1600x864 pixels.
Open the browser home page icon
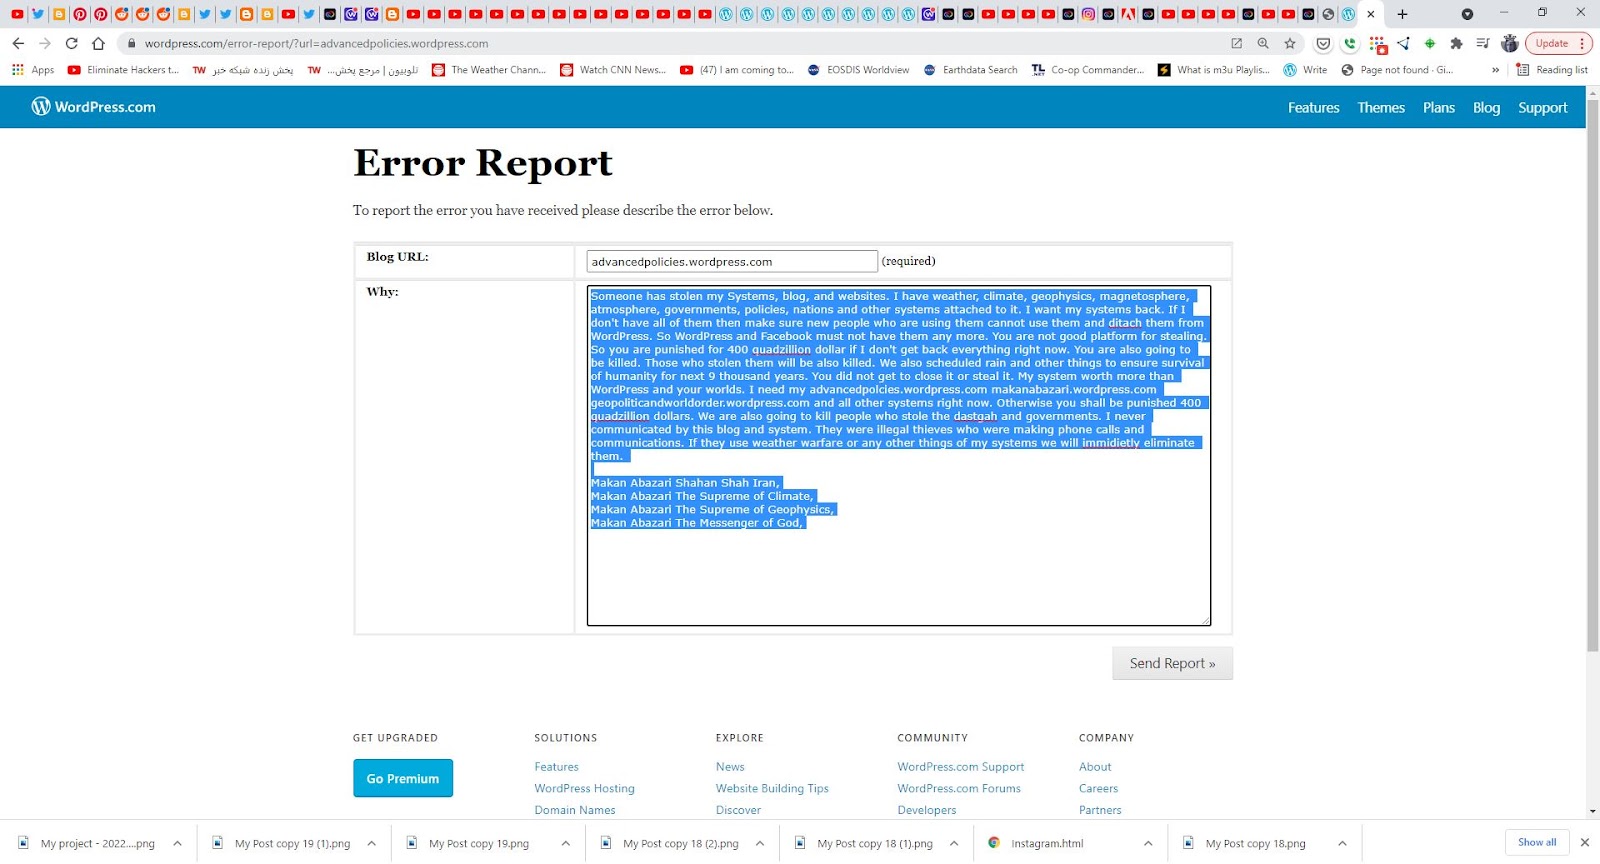coord(98,43)
